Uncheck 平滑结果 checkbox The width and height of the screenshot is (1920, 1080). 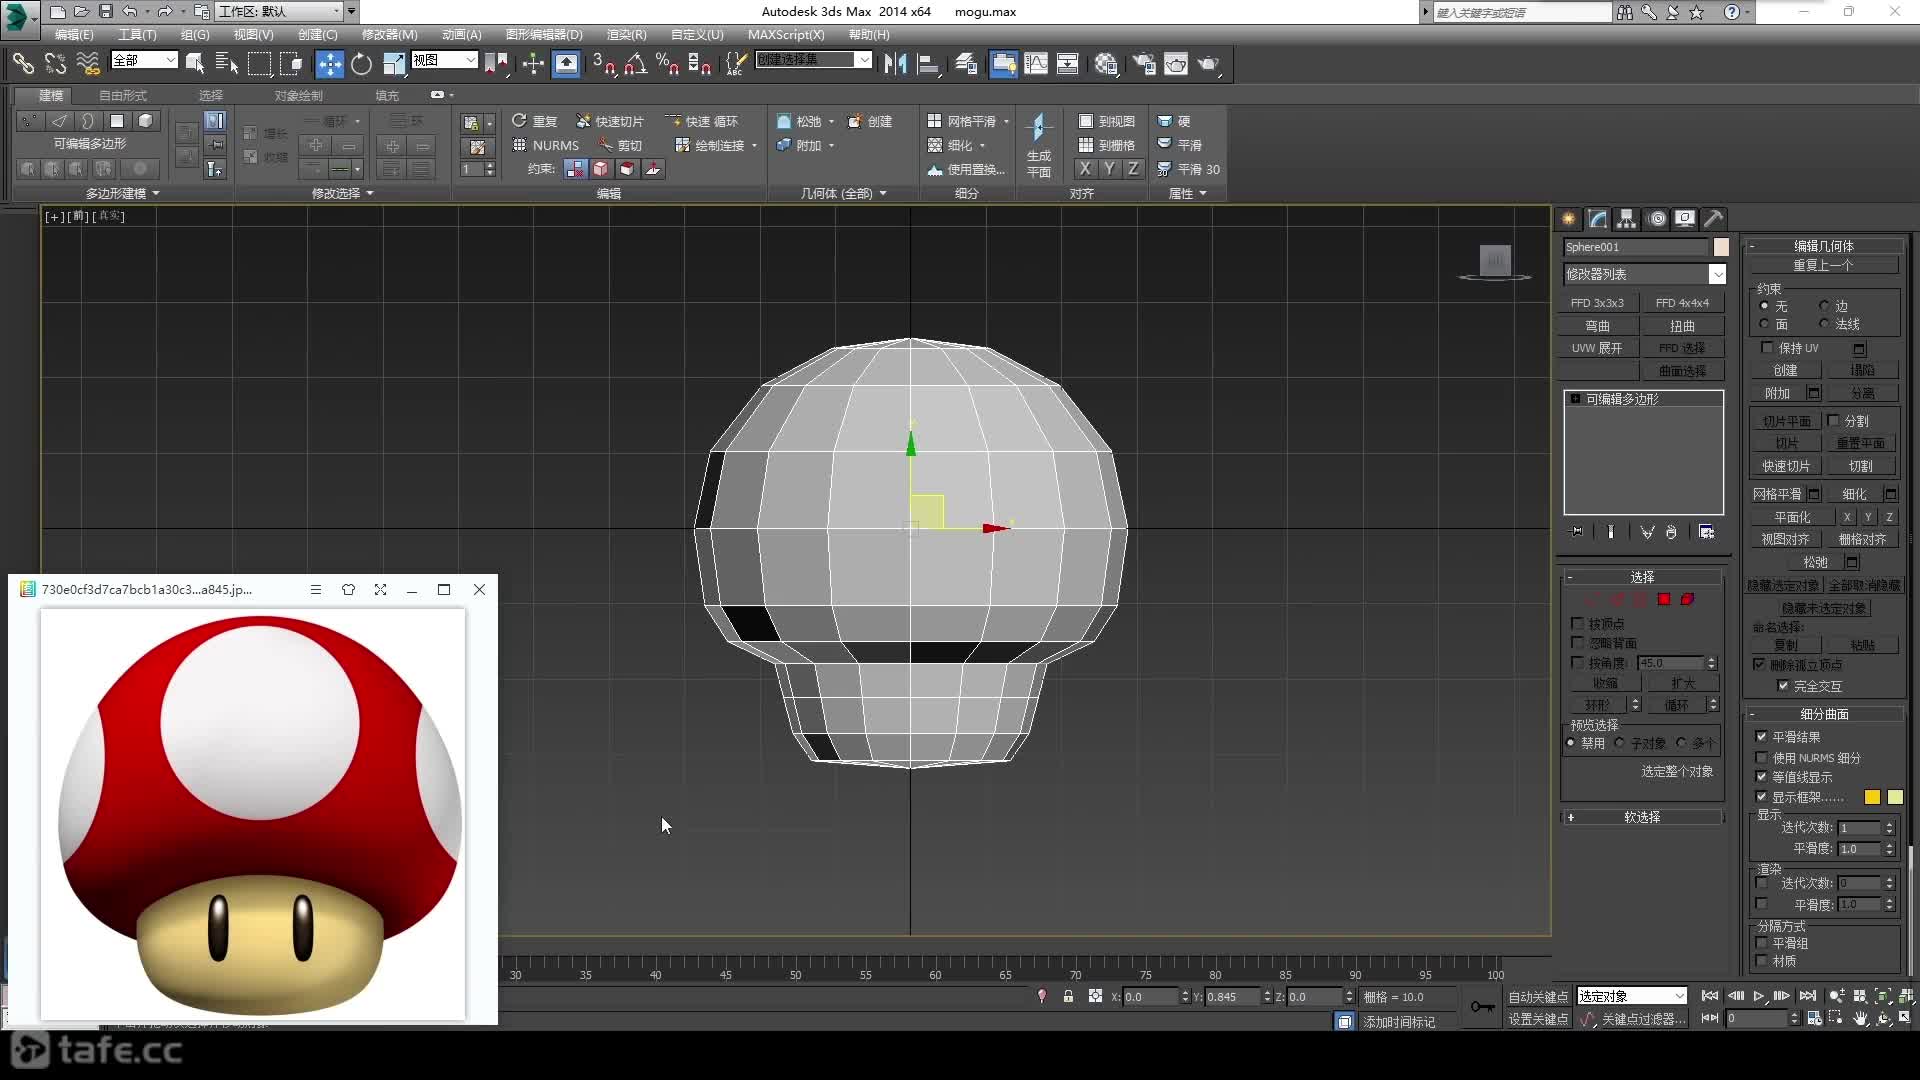(x=1761, y=736)
